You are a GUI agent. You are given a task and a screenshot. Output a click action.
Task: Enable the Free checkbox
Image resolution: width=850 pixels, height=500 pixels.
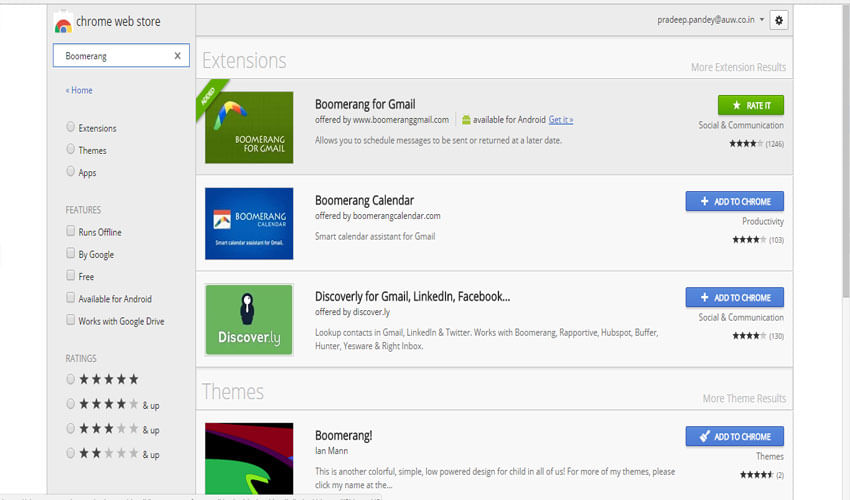(x=70, y=275)
